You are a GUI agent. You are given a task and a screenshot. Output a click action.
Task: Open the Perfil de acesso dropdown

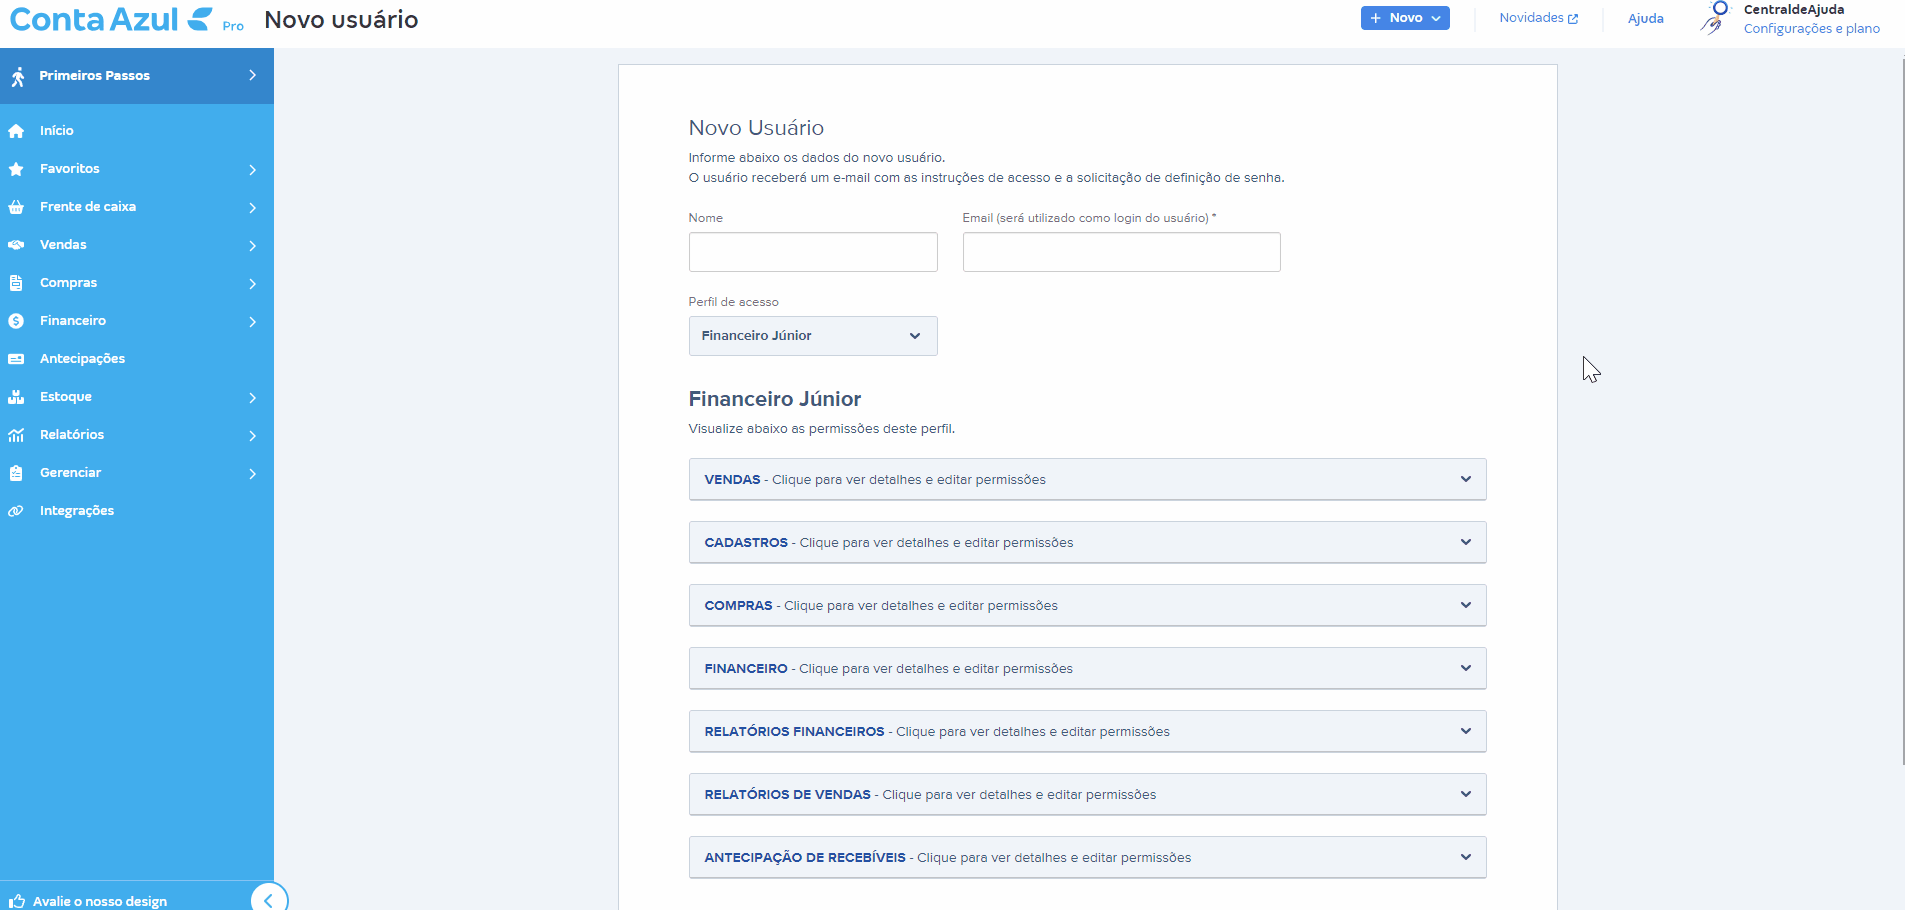pos(813,336)
